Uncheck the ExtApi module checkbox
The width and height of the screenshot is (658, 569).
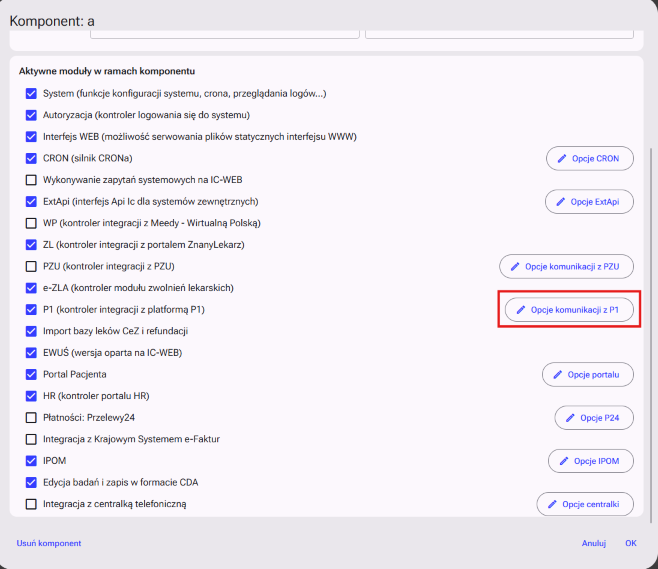[31, 201]
